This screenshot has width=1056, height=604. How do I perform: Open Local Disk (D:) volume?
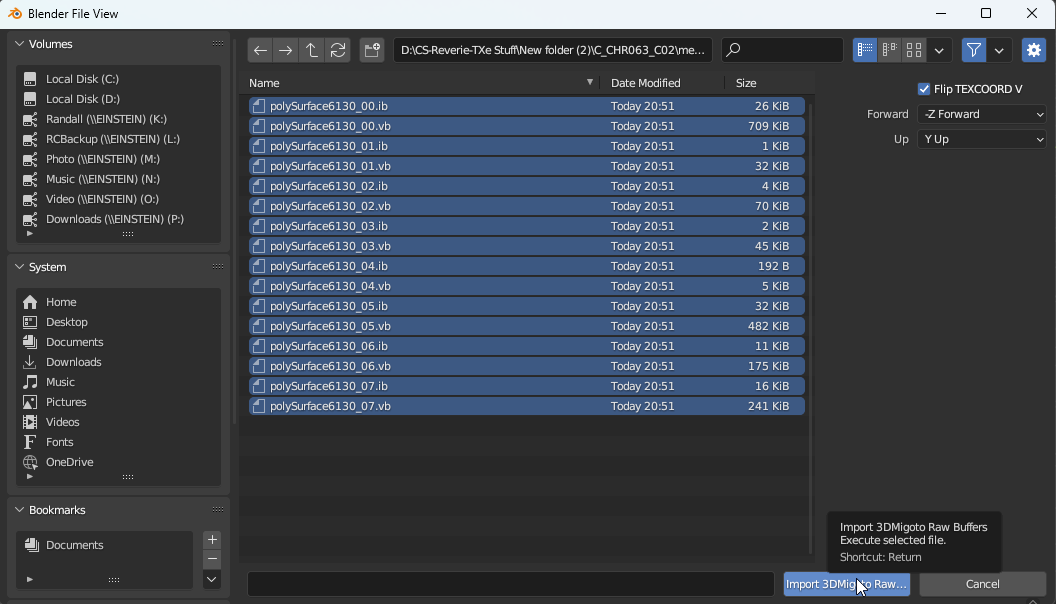point(119,99)
